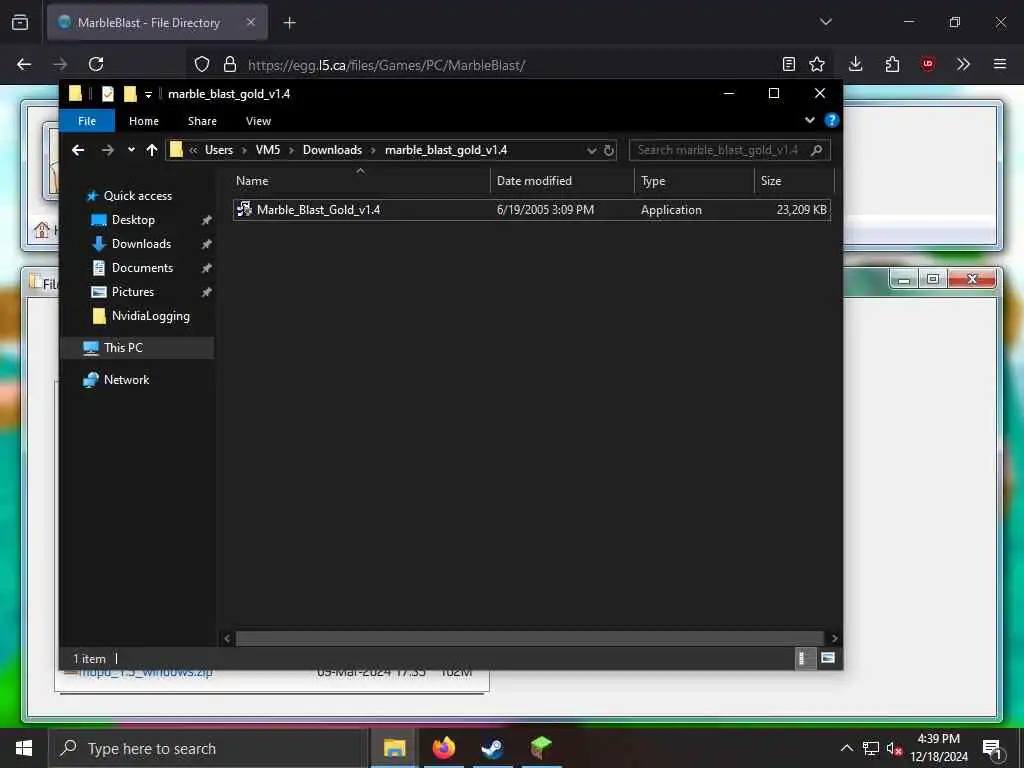Unpin Downloads using its pin icon

click(206, 244)
